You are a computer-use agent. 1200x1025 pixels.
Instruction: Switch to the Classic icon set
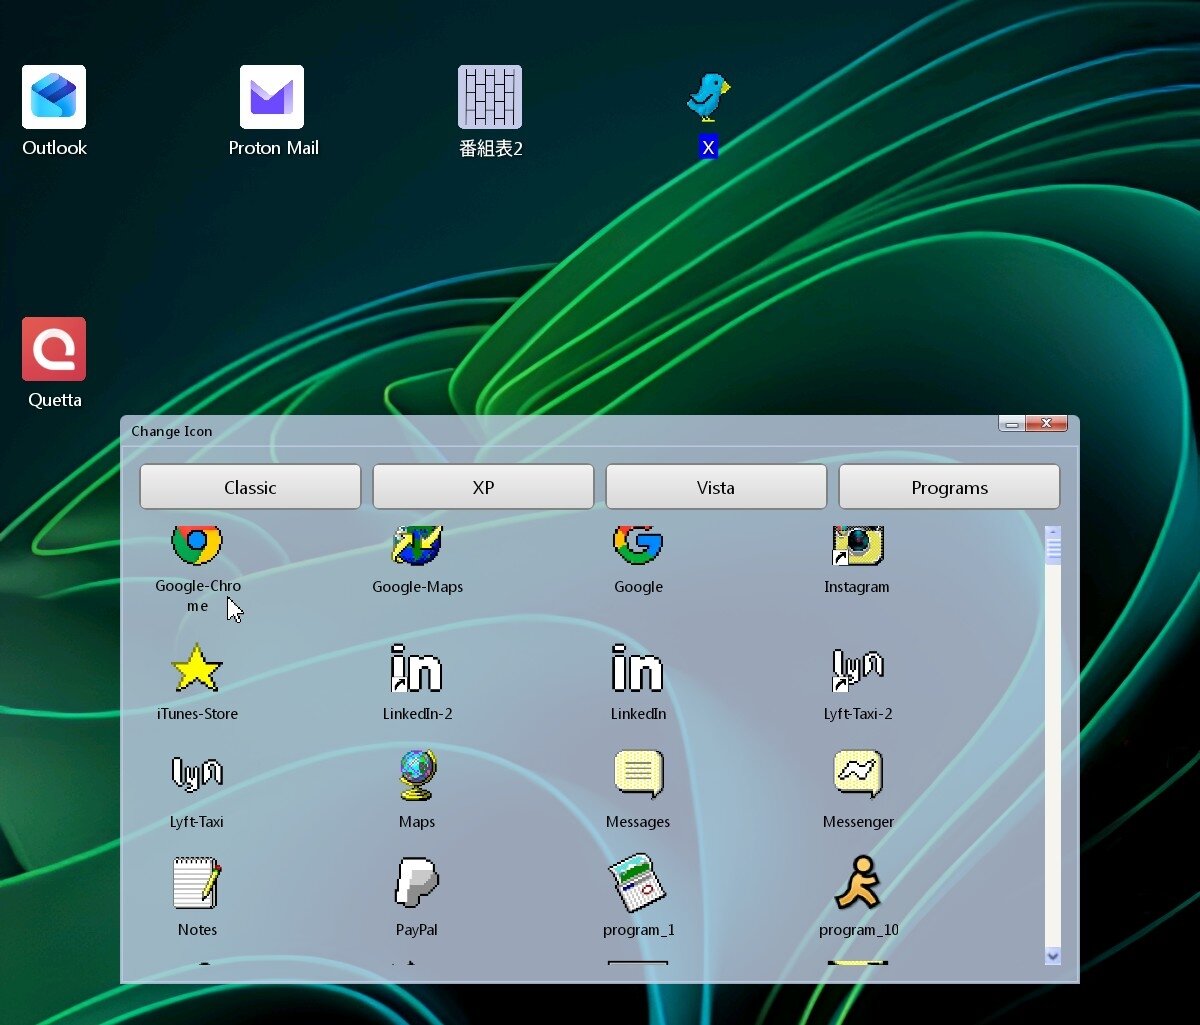pos(250,487)
